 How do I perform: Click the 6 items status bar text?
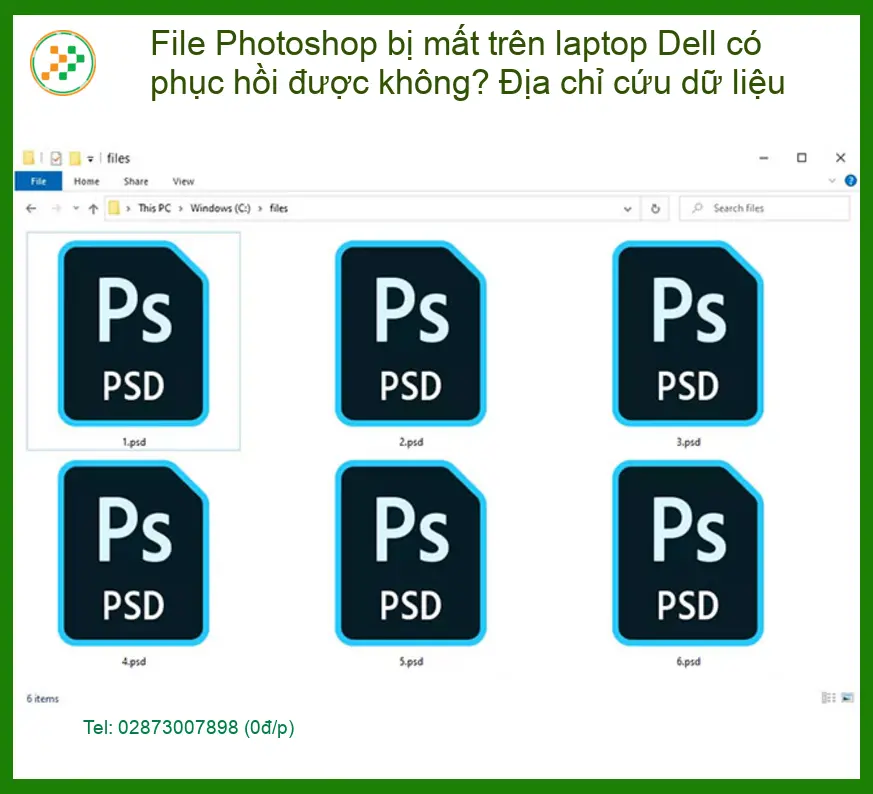pos(43,699)
